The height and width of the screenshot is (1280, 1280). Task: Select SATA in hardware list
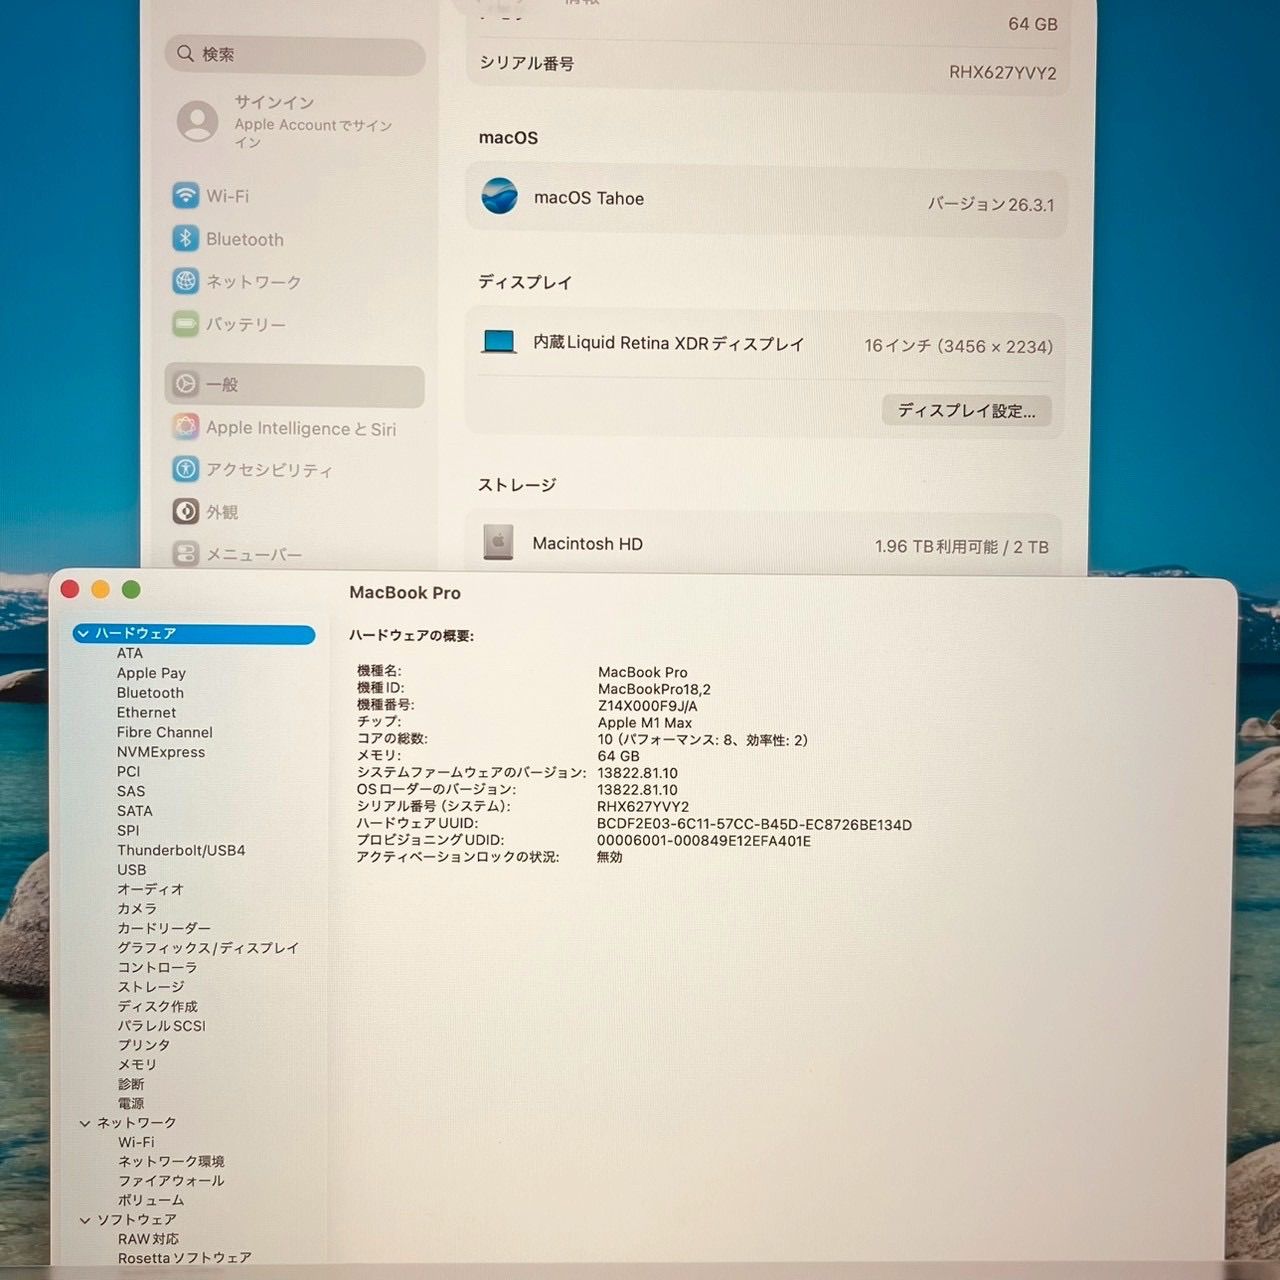point(135,811)
